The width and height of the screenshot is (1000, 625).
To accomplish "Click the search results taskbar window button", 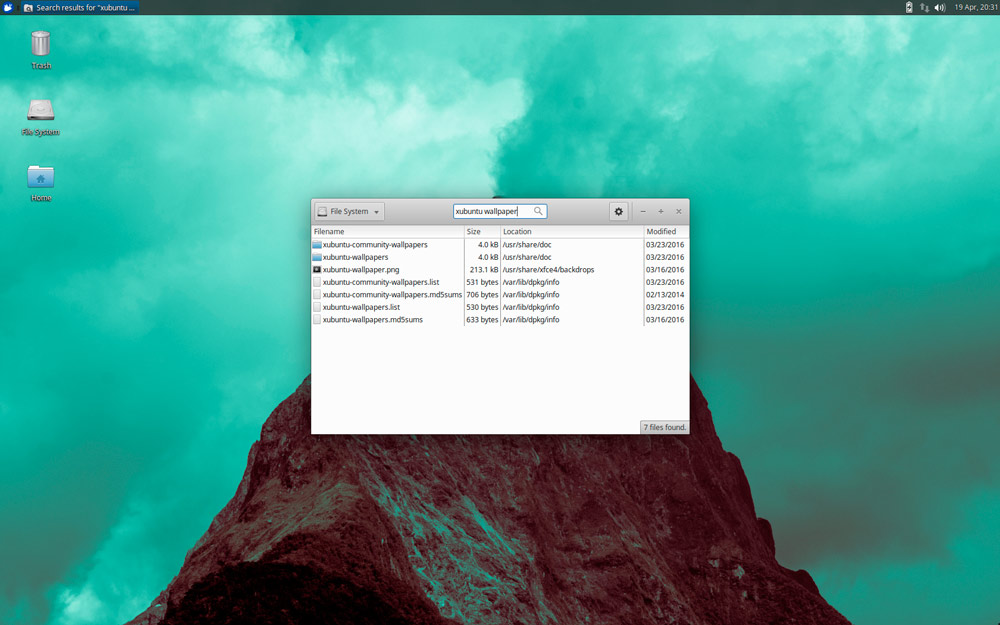I will pos(80,7).
